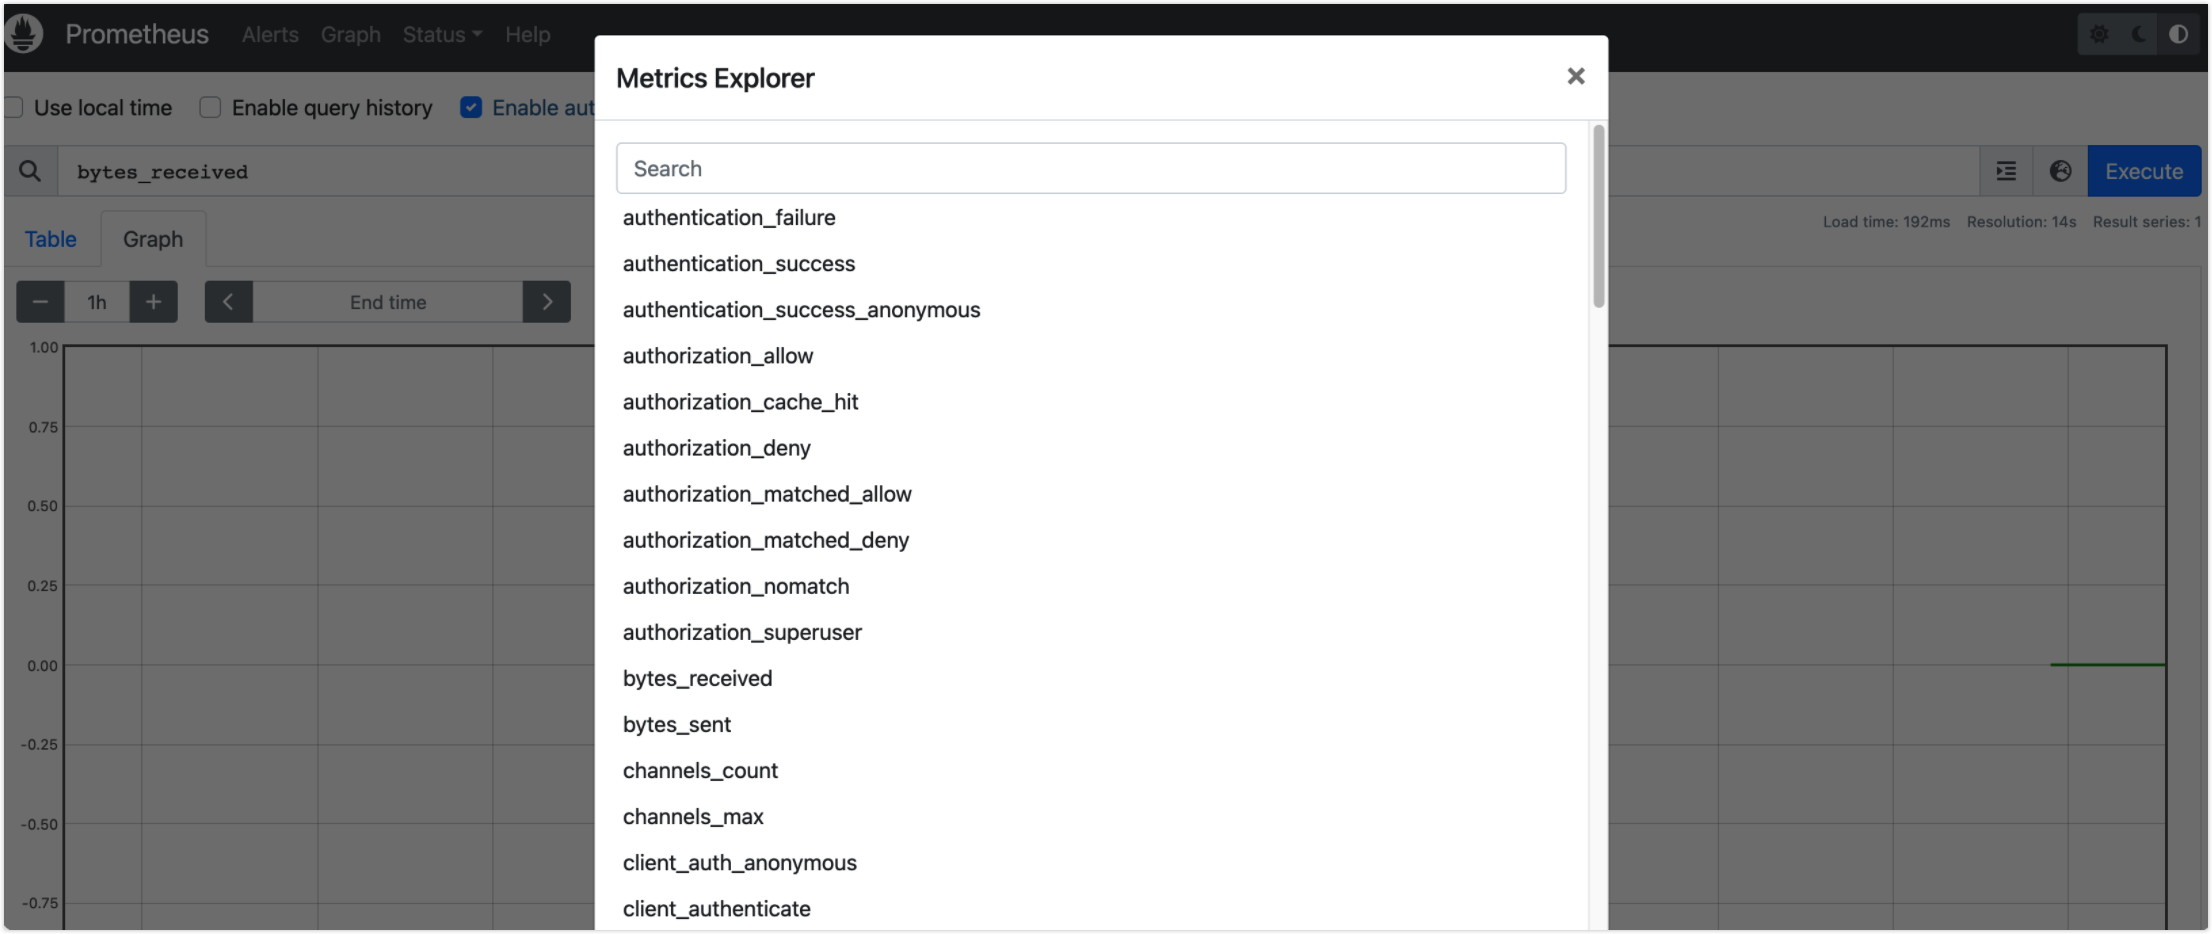Image resolution: width=2212 pixels, height=934 pixels.
Task: Close the Metrics Explorer dialog
Action: pos(1576,76)
